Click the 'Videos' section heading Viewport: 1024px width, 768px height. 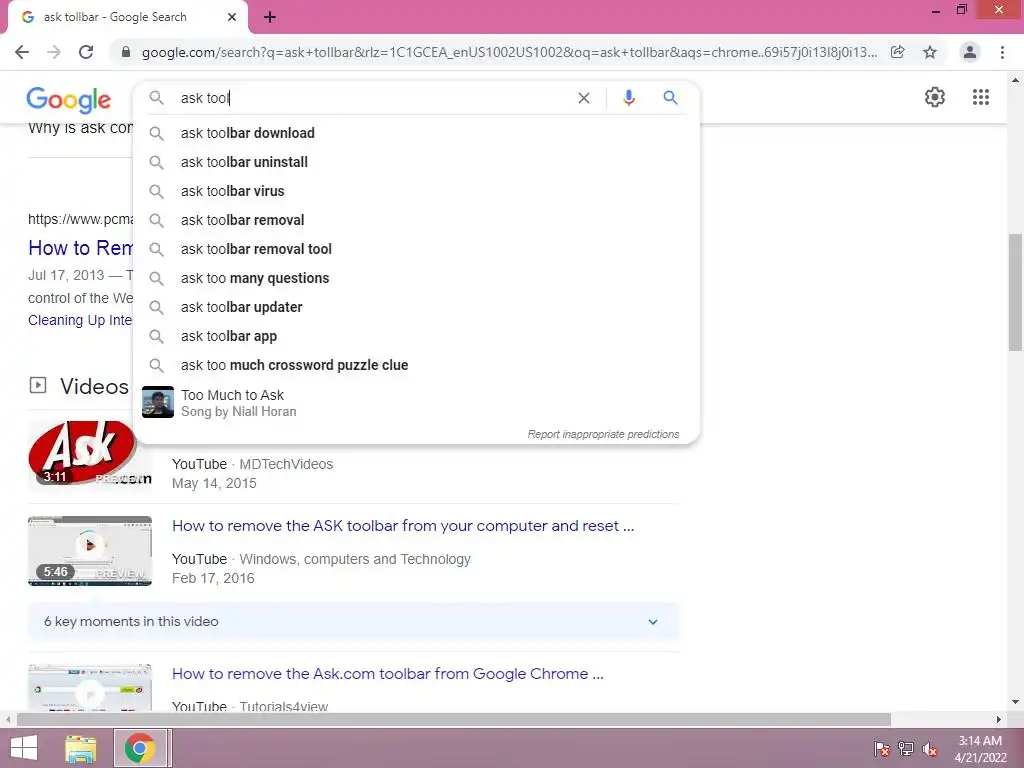pyautogui.click(x=94, y=386)
